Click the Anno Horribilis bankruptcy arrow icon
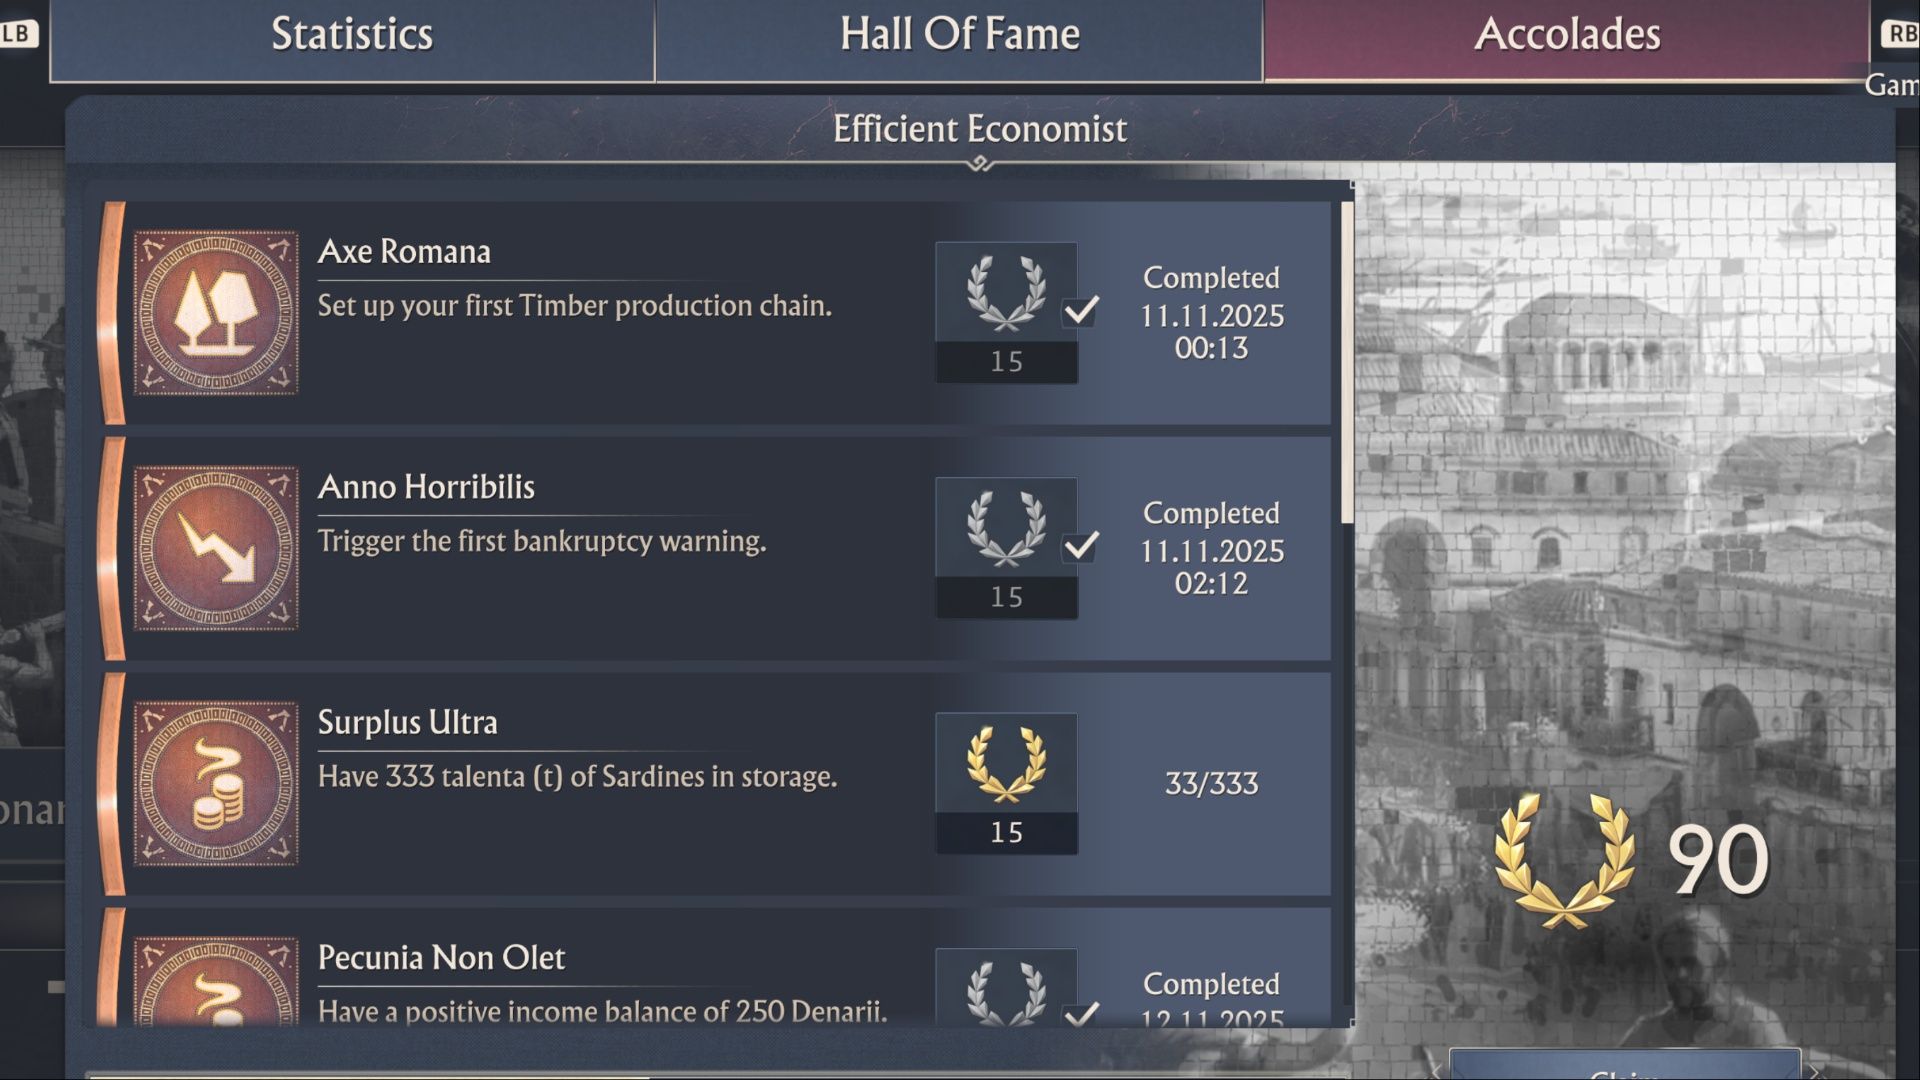Screen dimensions: 1920x1080 [x=216, y=548]
